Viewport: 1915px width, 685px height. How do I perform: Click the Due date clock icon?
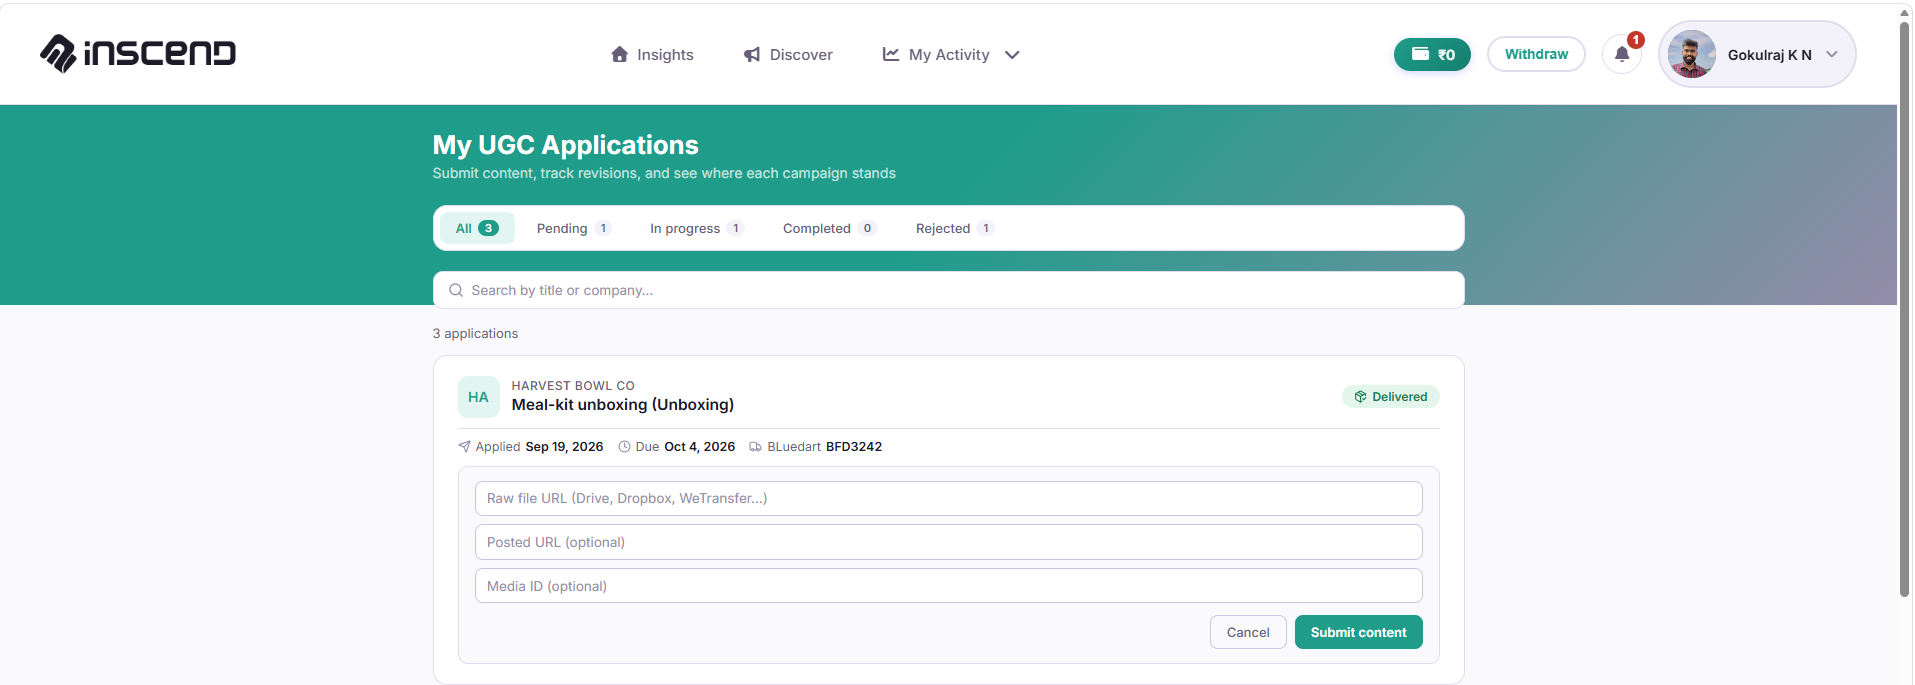[x=625, y=447]
